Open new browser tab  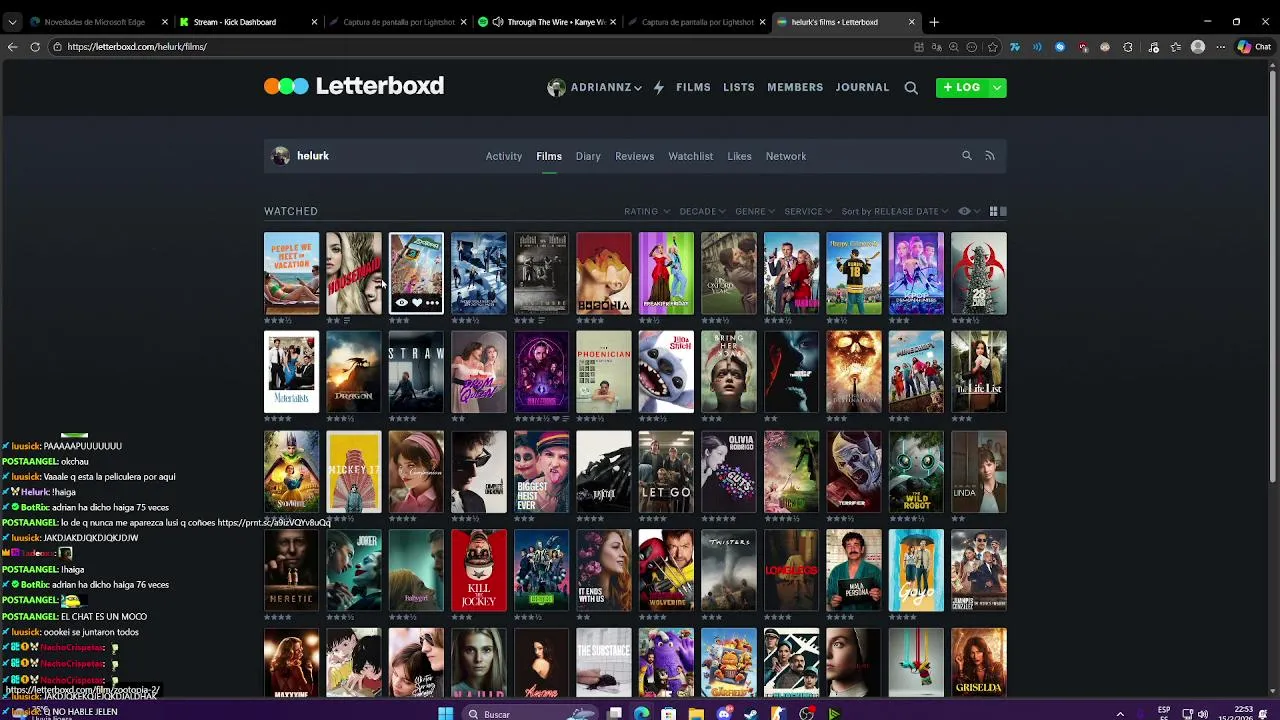934,21
